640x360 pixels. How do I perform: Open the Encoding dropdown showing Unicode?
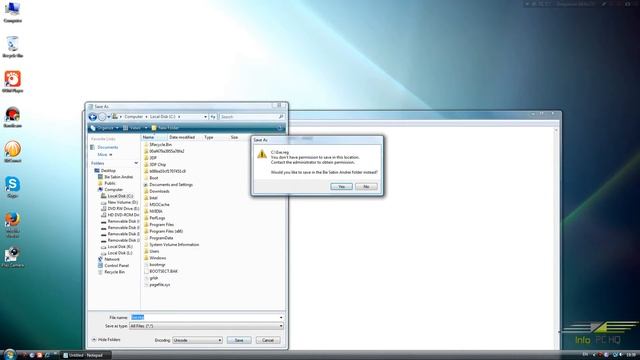pyautogui.click(x=198, y=340)
